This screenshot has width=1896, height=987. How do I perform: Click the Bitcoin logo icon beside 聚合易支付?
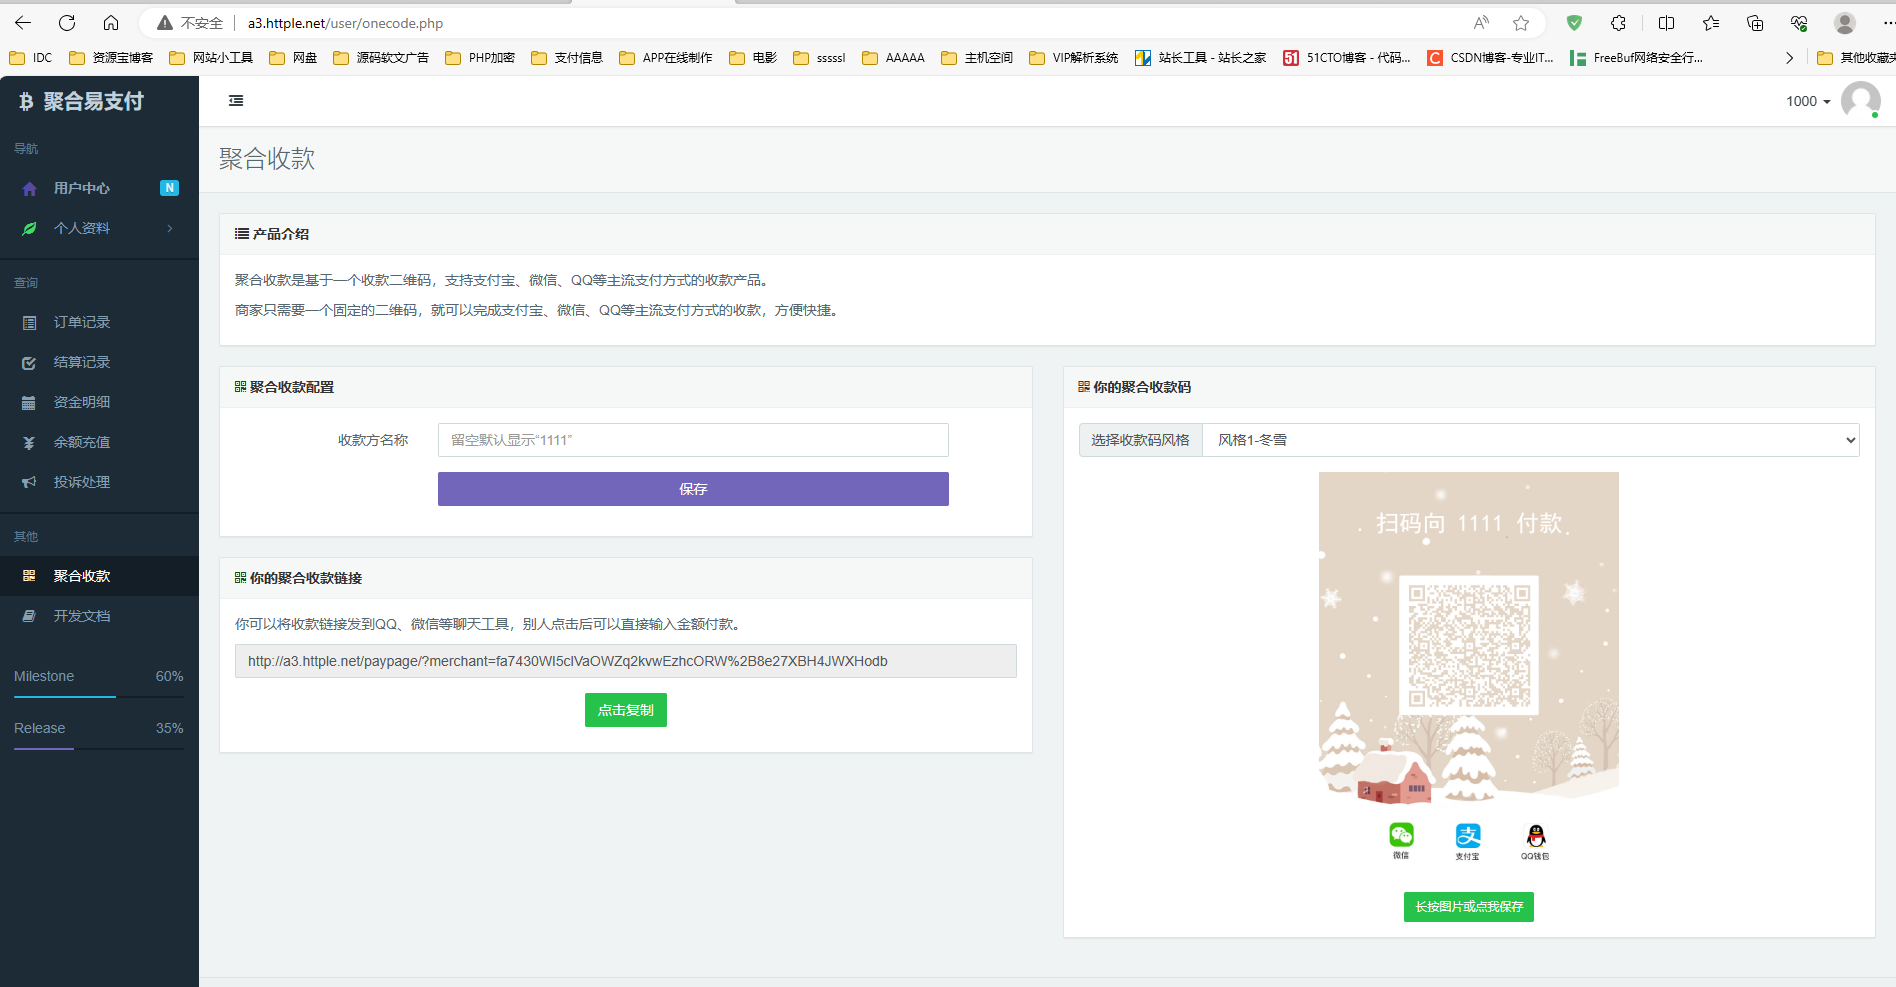point(26,101)
